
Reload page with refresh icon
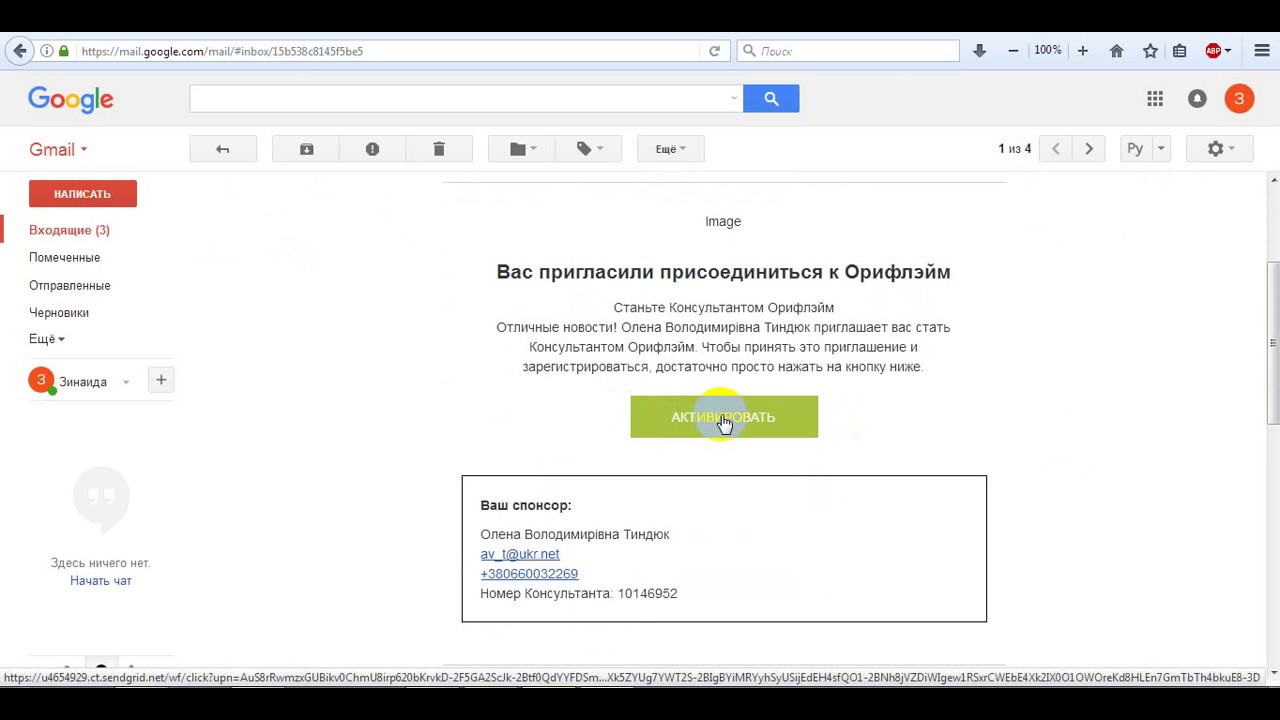pos(714,51)
